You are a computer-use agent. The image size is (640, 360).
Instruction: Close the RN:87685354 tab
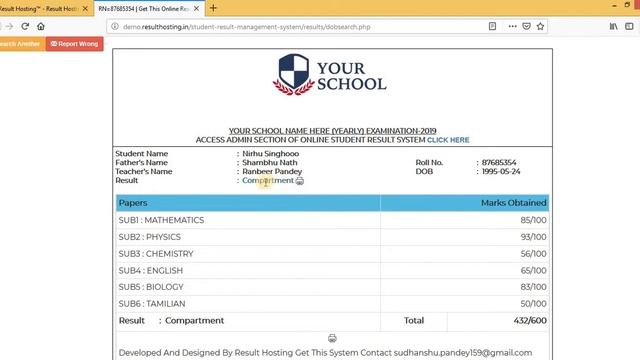pyautogui.click(x=196, y=9)
